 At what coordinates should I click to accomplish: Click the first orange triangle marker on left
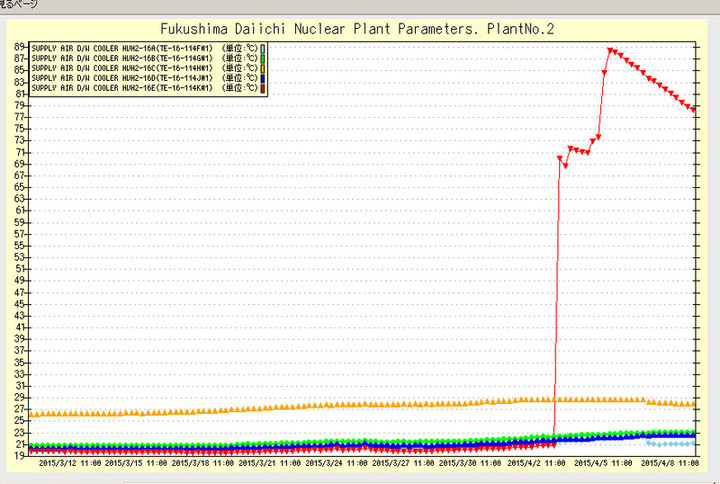(32, 414)
